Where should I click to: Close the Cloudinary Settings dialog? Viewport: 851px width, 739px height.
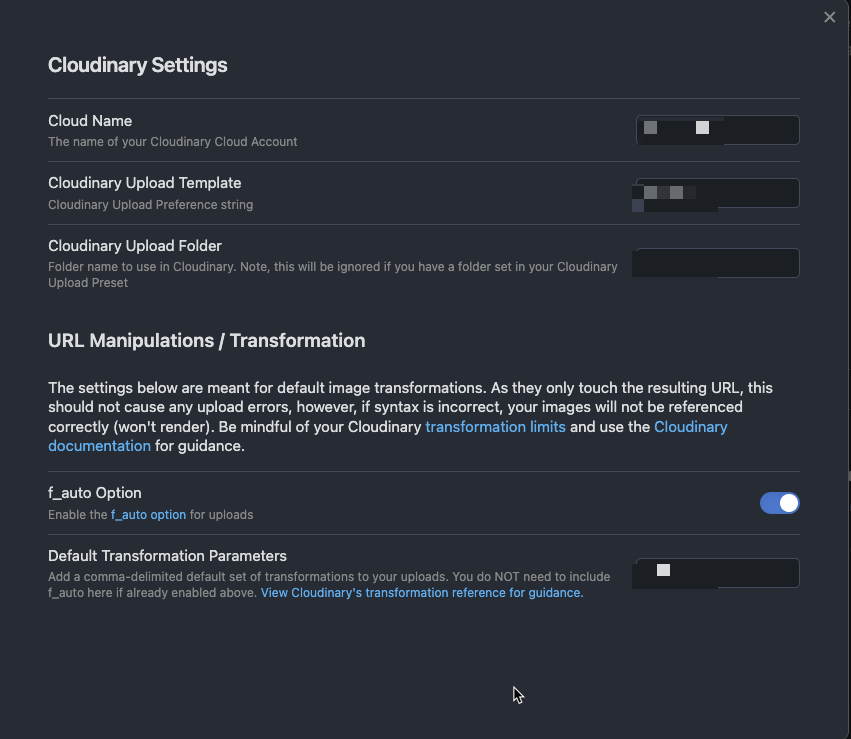tap(829, 17)
